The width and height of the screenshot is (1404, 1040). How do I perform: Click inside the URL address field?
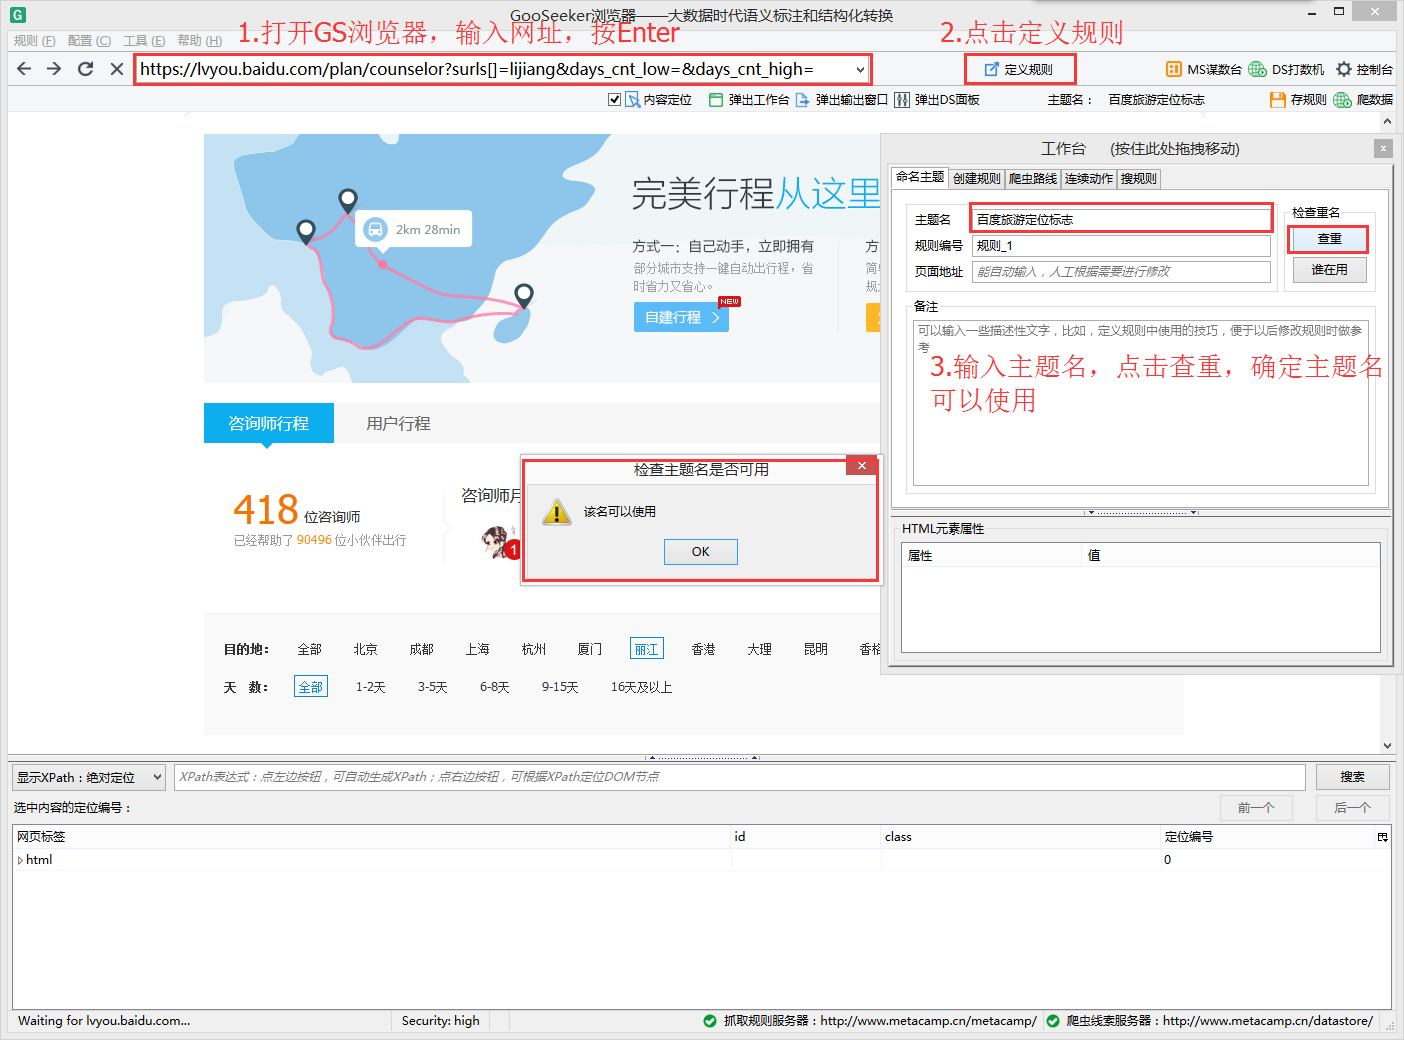tap(493, 69)
